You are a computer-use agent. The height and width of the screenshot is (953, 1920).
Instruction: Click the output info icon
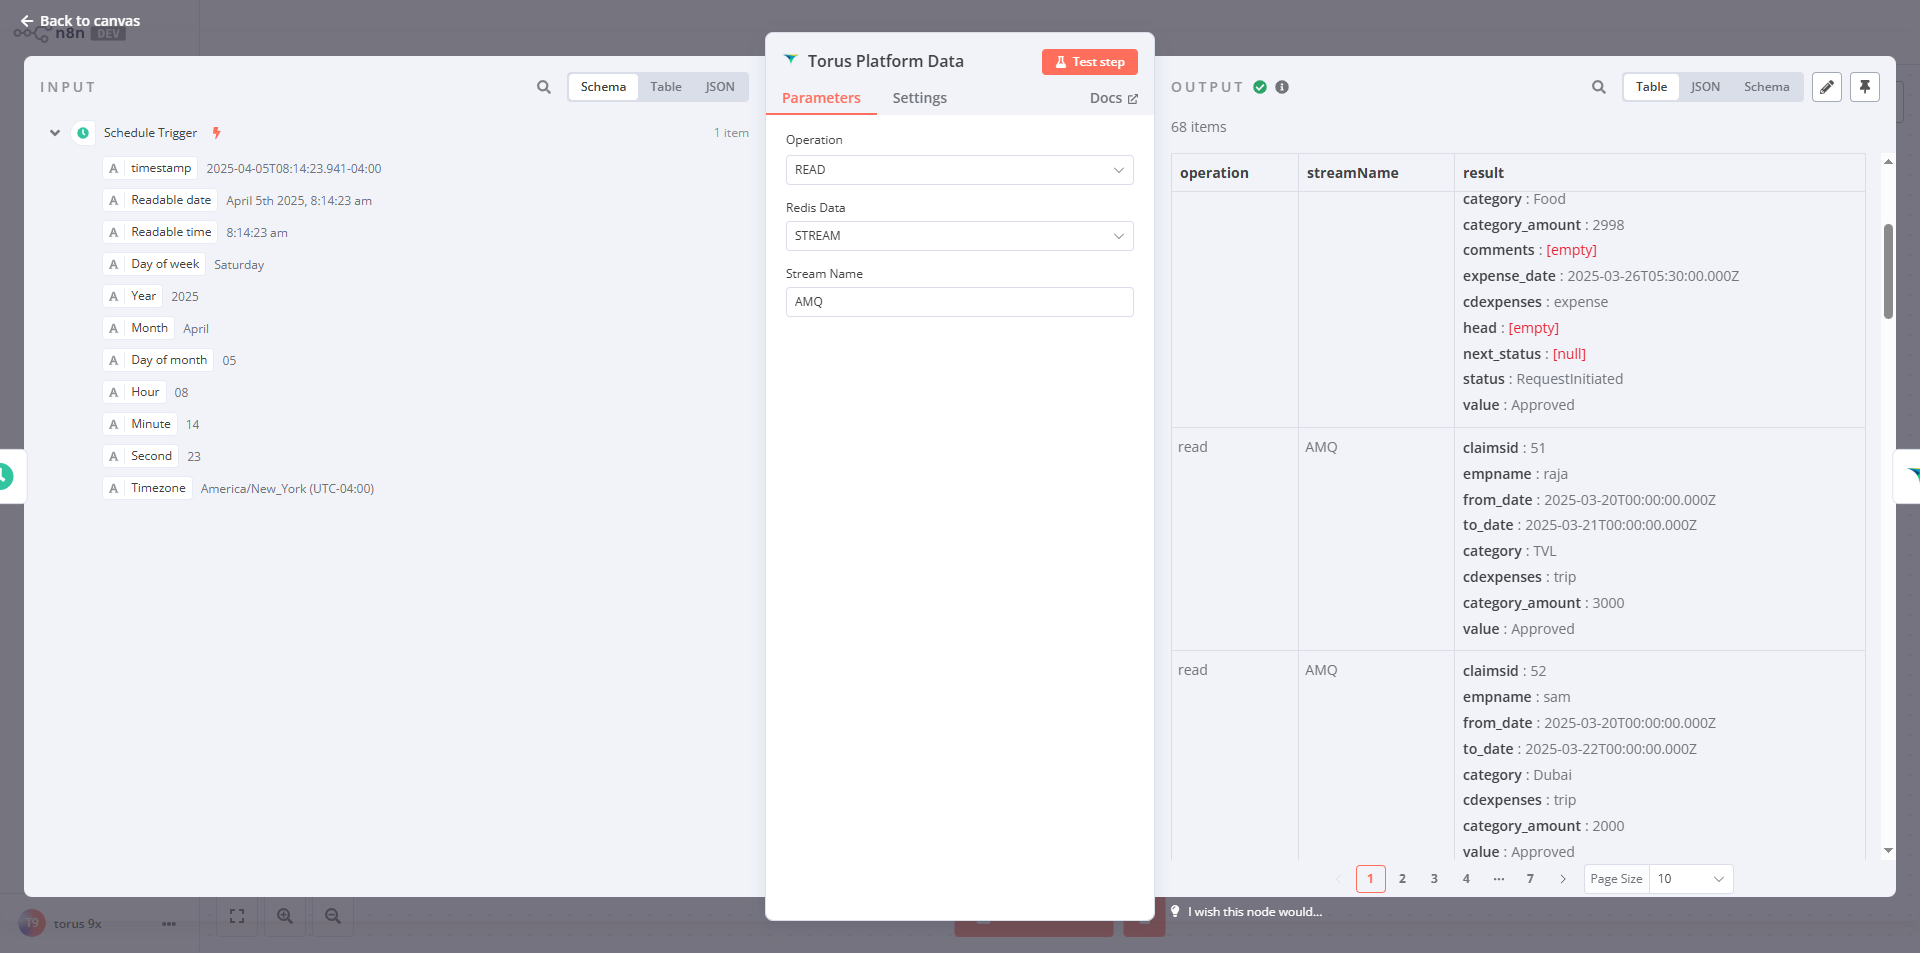(1282, 87)
